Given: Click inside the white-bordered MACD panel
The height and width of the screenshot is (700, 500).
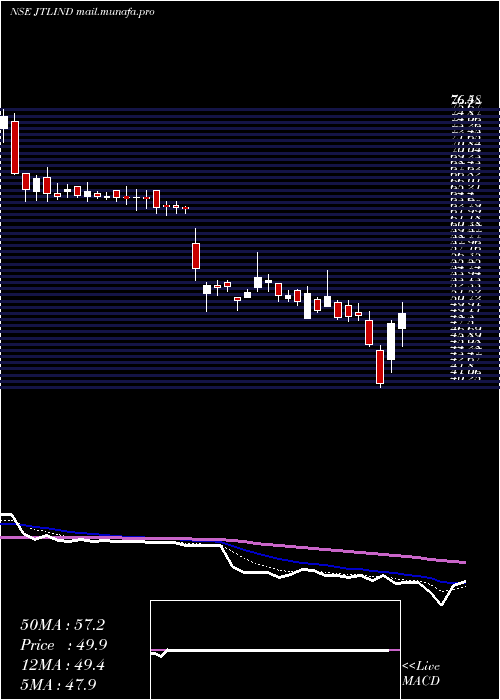Looking at the screenshot, I should click(x=275, y=650).
